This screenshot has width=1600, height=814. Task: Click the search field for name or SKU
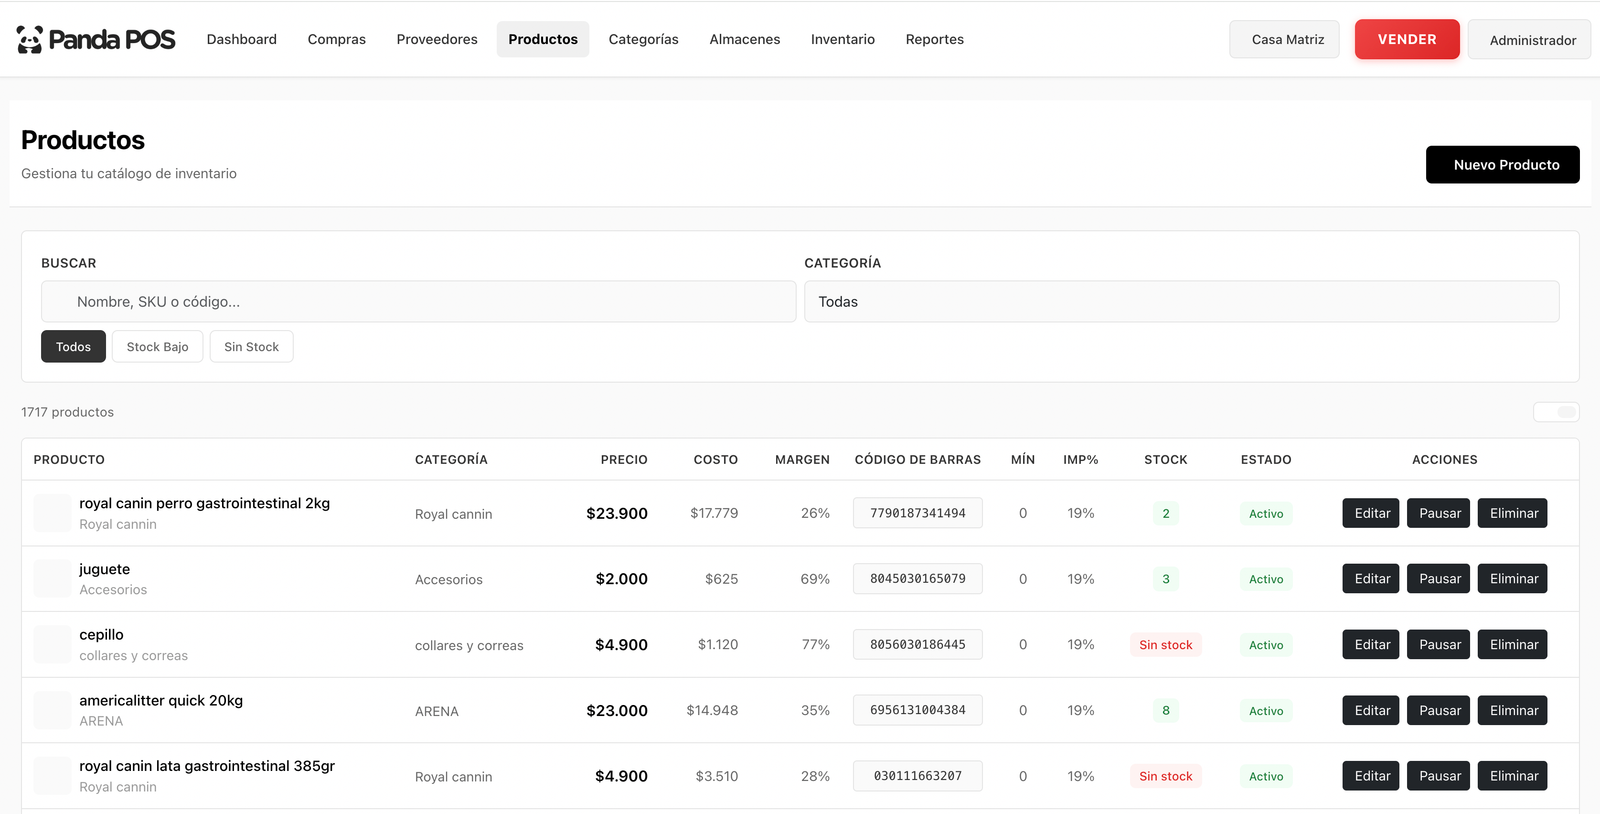pos(418,302)
